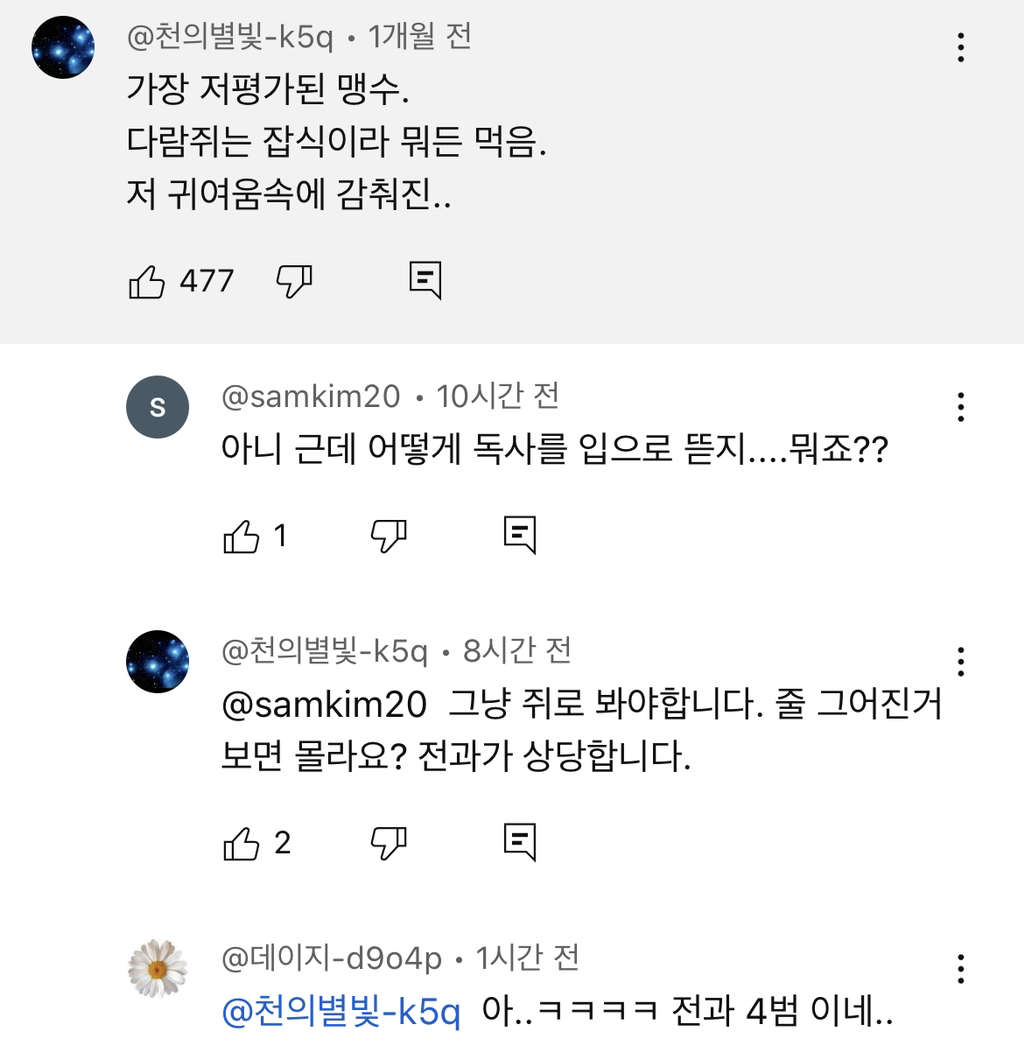Open more options for the top comment
The height and width of the screenshot is (1052, 1024).
click(x=961, y=47)
